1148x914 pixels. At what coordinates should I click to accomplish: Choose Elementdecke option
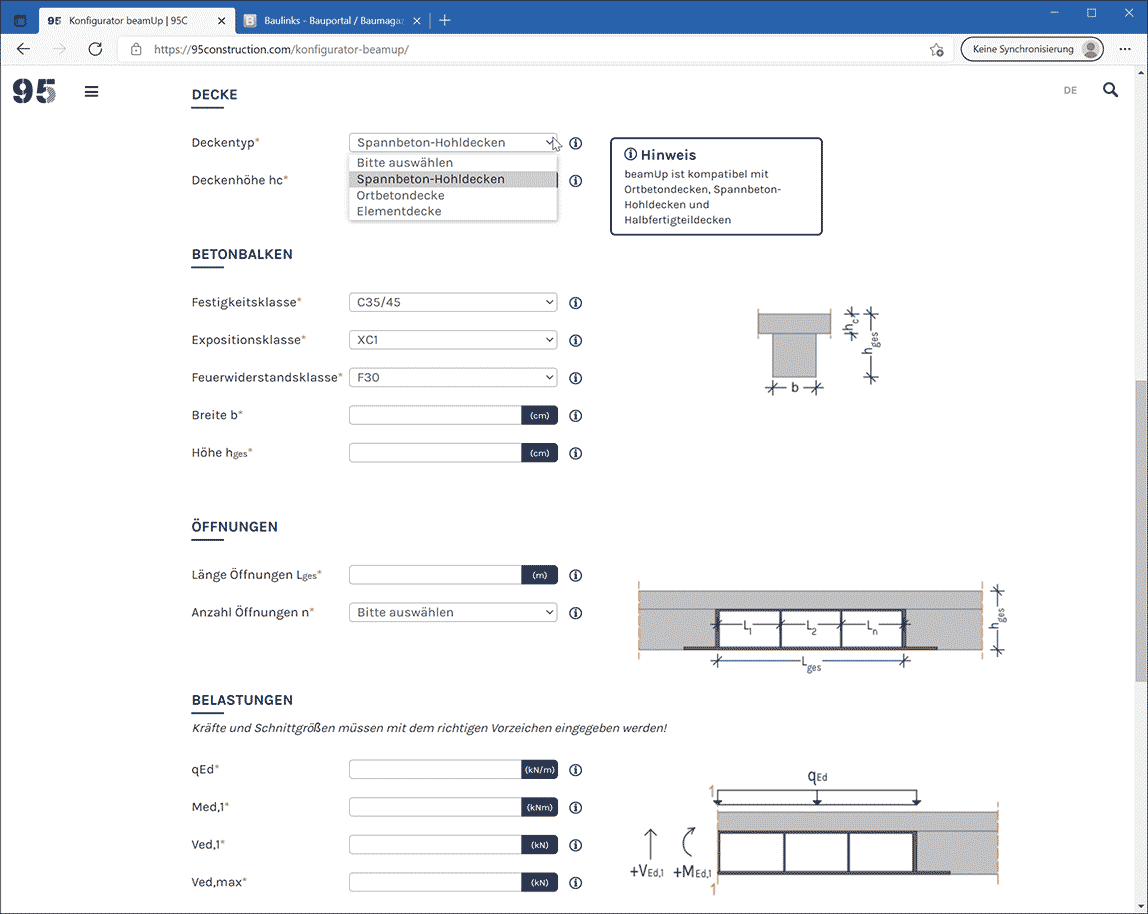[453, 212]
